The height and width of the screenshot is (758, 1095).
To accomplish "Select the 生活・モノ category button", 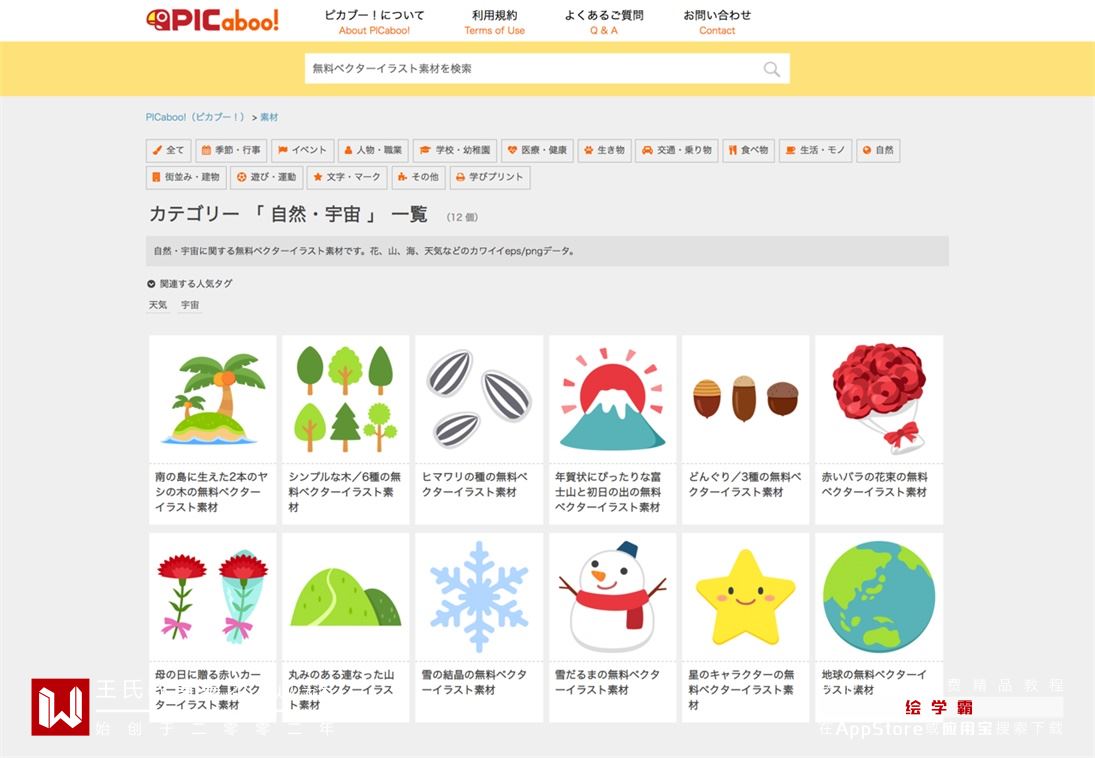I will click(815, 150).
